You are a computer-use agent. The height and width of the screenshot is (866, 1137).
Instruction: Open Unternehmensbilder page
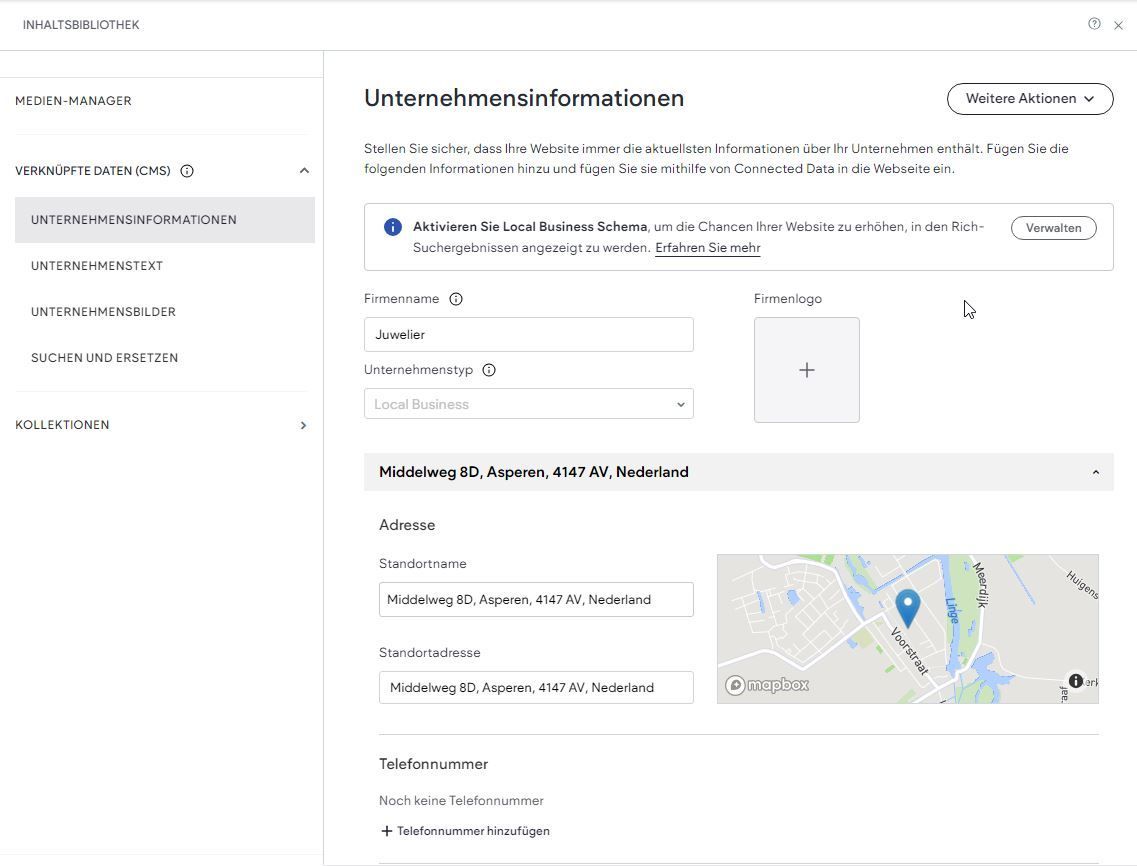(x=104, y=312)
